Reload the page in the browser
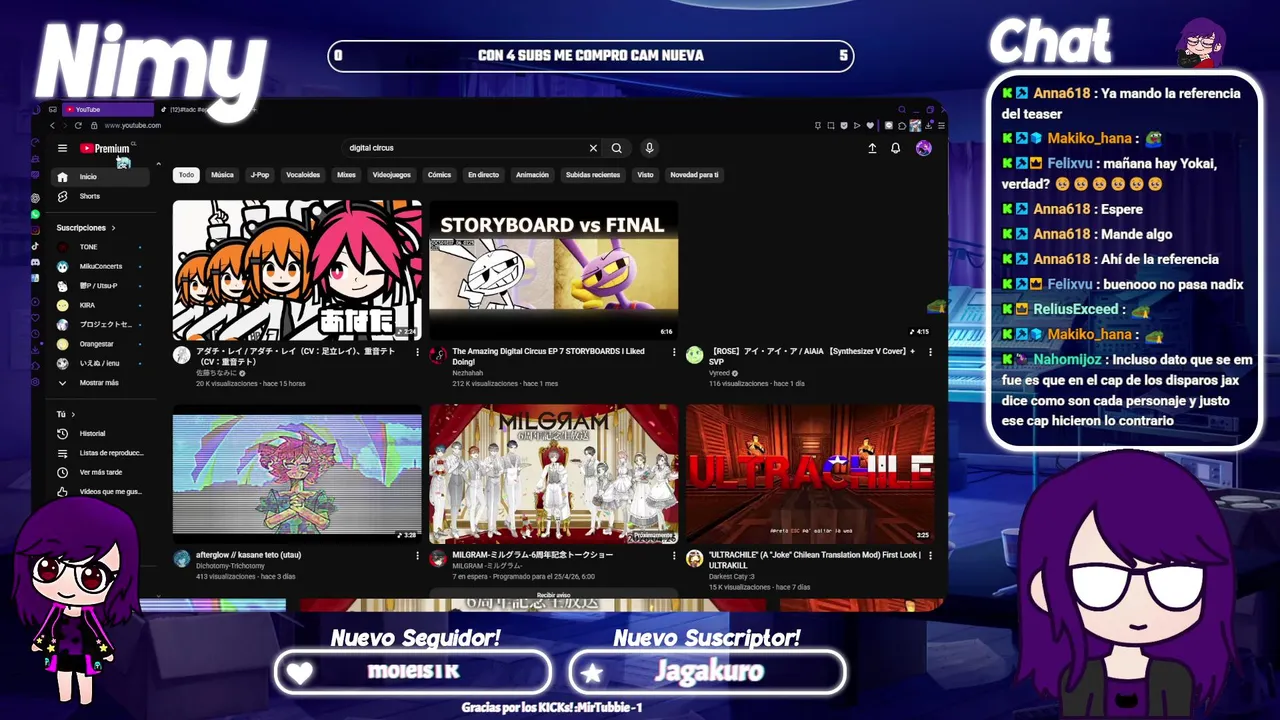The width and height of the screenshot is (1280, 720). pyautogui.click(x=78, y=125)
